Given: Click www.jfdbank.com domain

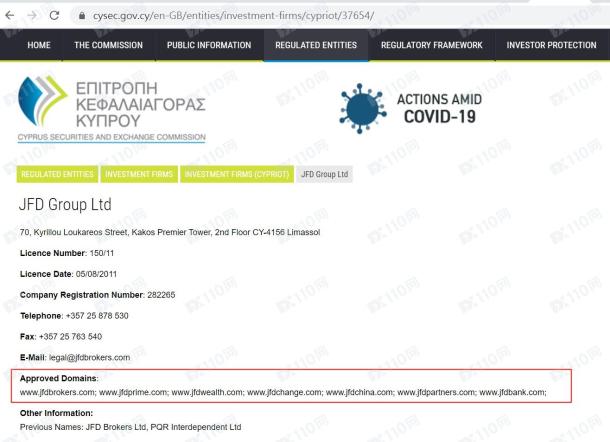Looking at the screenshot, I should coord(512,392).
